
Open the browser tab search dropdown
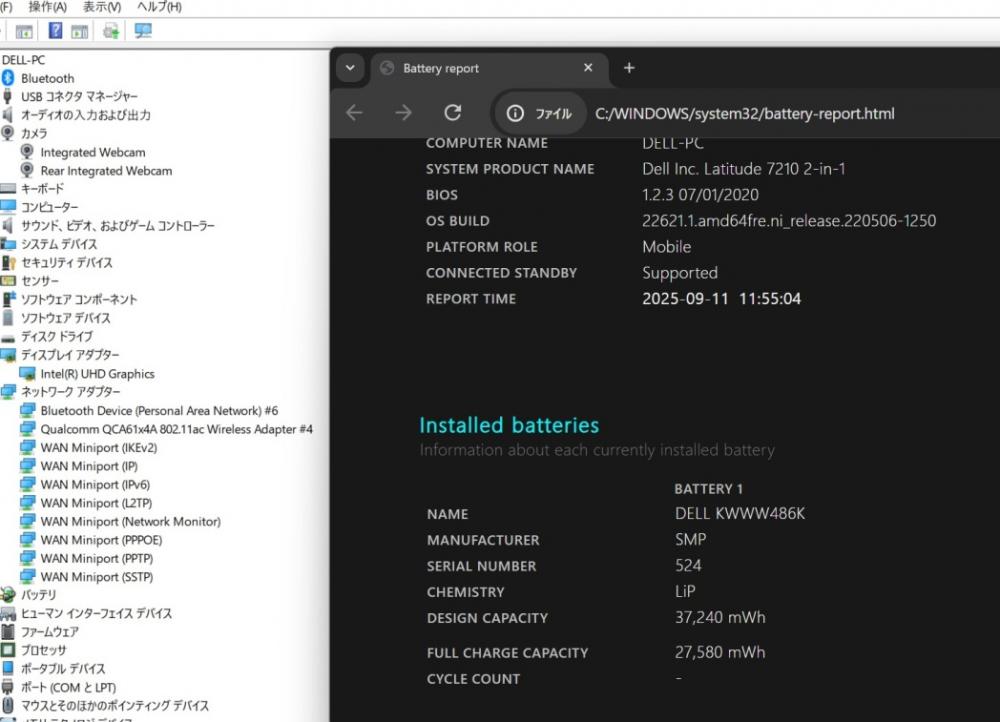click(x=350, y=68)
